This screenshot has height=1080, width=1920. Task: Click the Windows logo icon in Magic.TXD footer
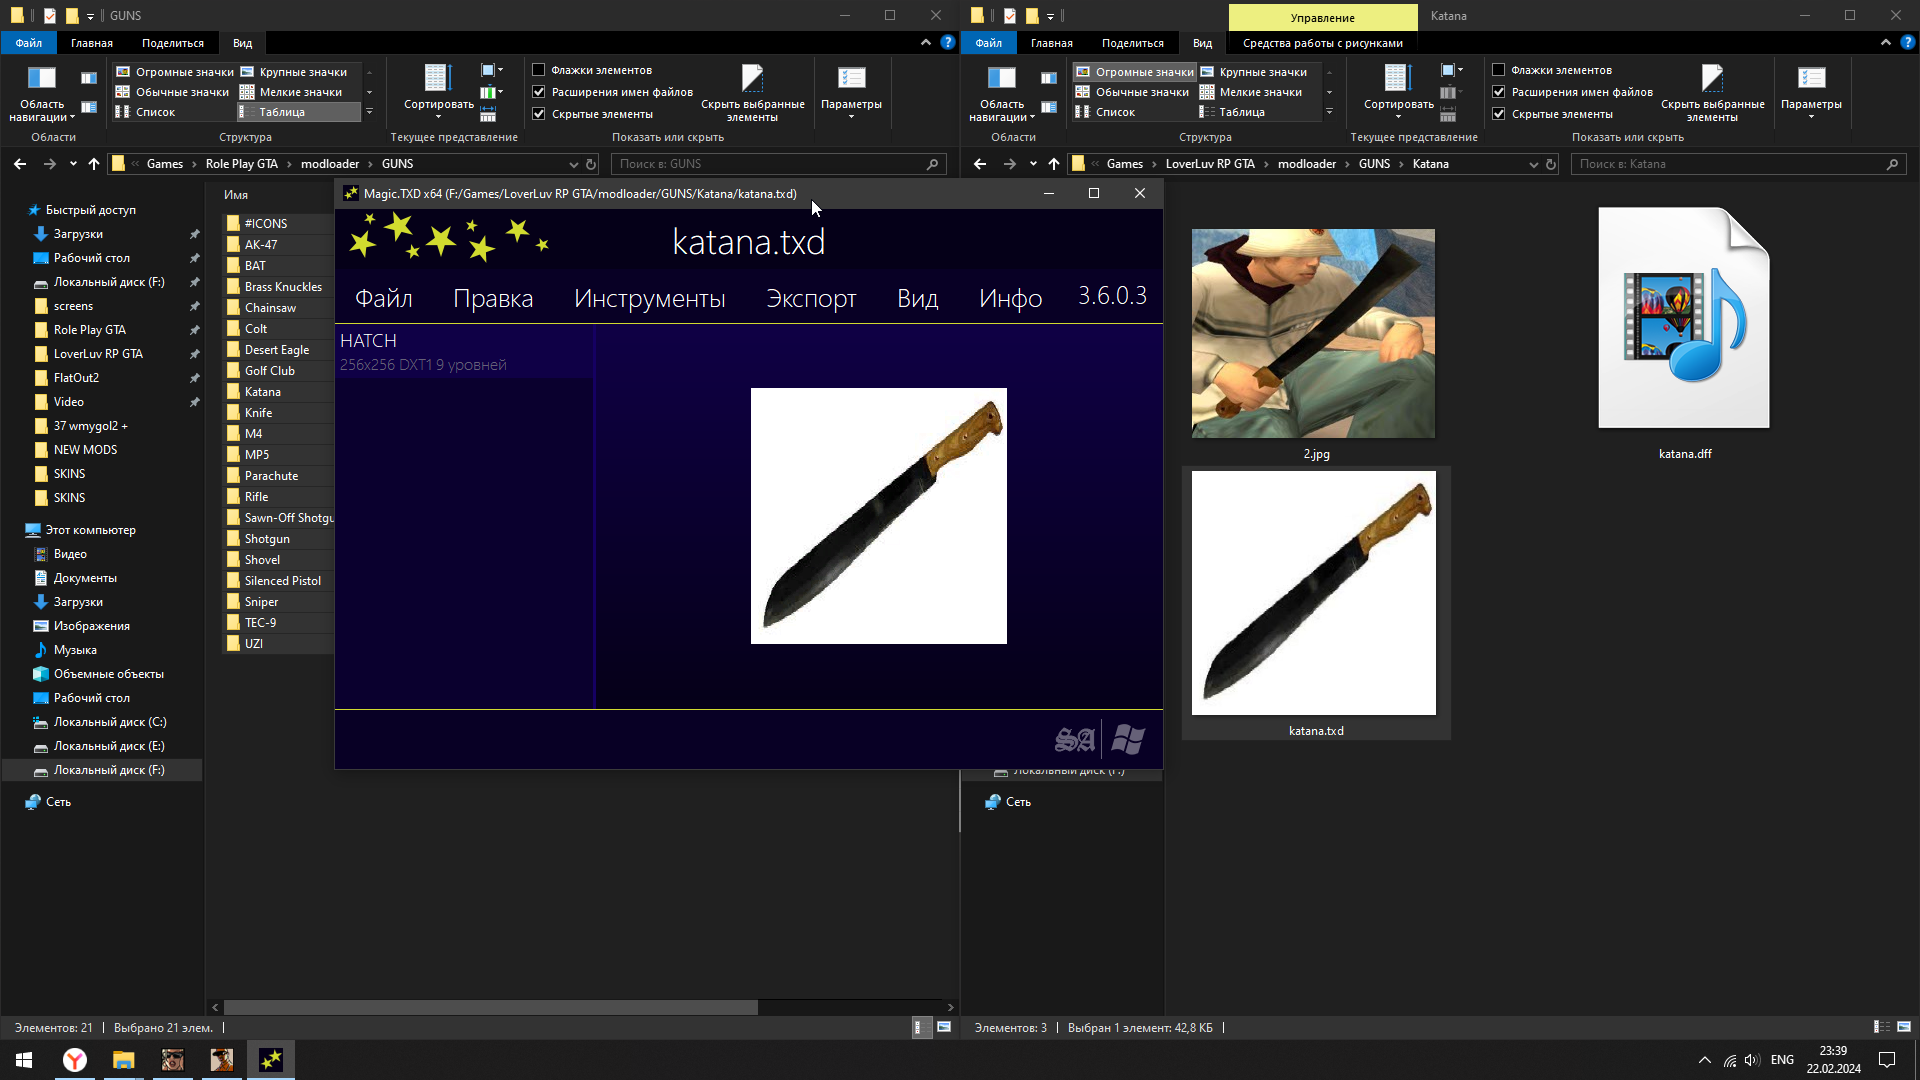(1128, 739)
